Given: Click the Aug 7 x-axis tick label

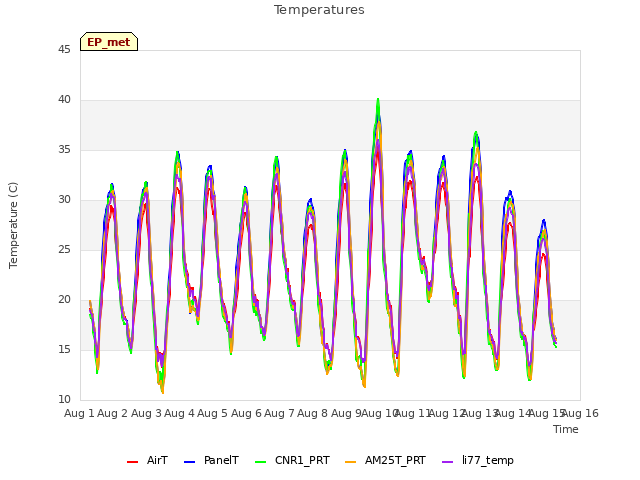Looking at the screenshot, I should [x=280, y=413].
